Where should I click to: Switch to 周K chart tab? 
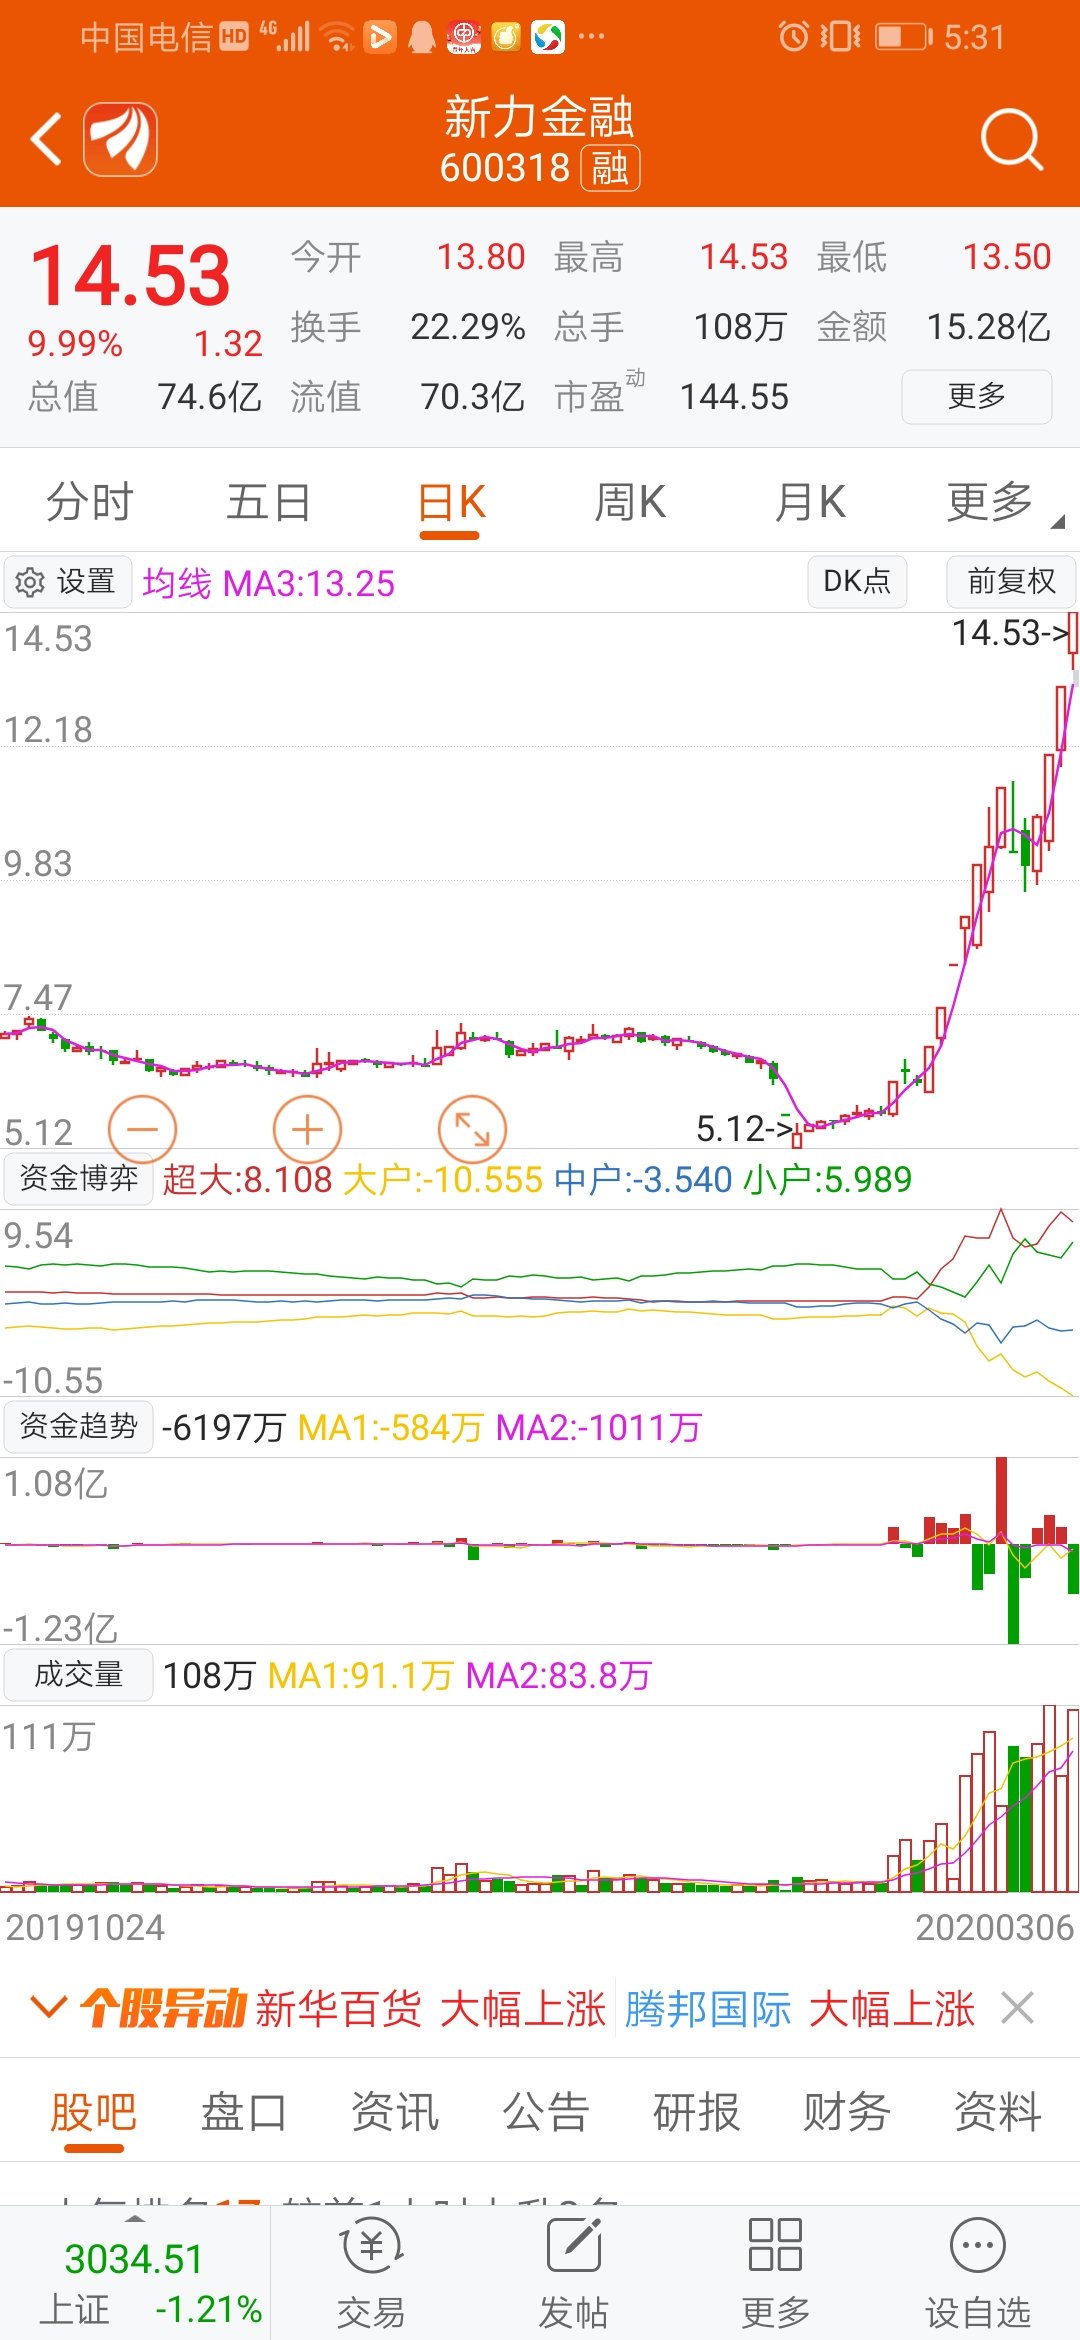coord(630,502)
